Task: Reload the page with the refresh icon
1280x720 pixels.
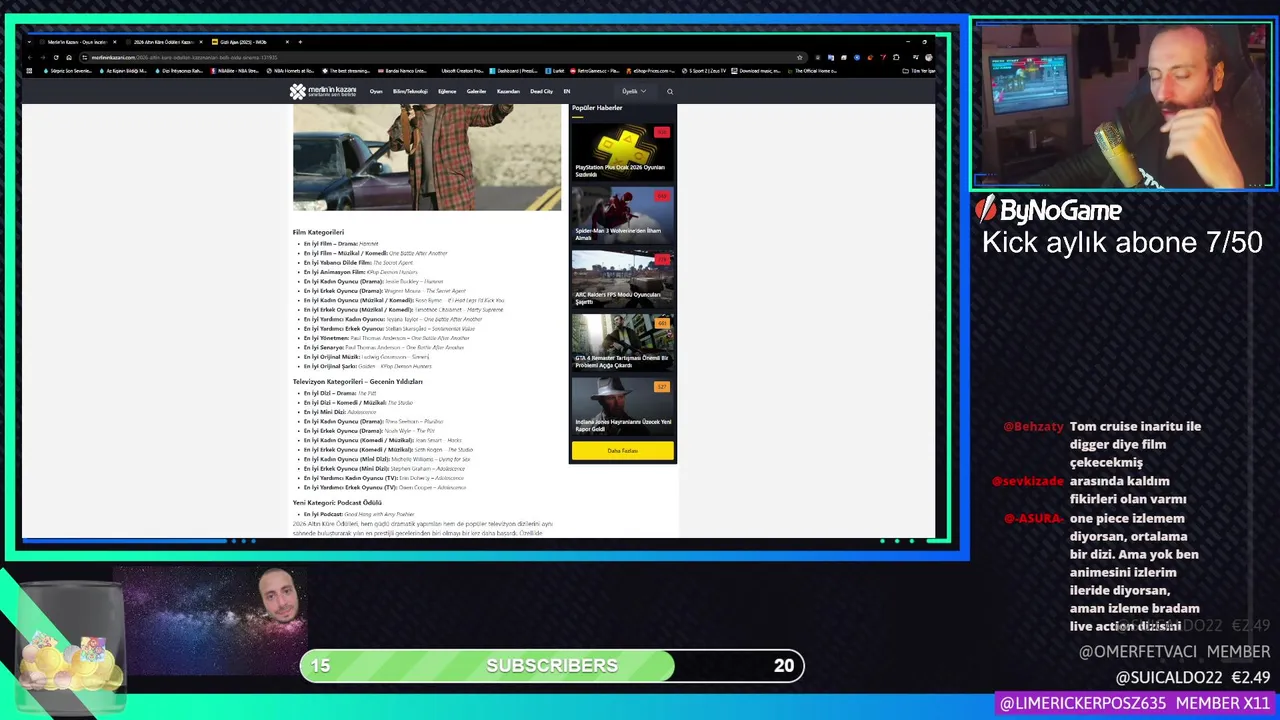Action: tap(56, 57)
